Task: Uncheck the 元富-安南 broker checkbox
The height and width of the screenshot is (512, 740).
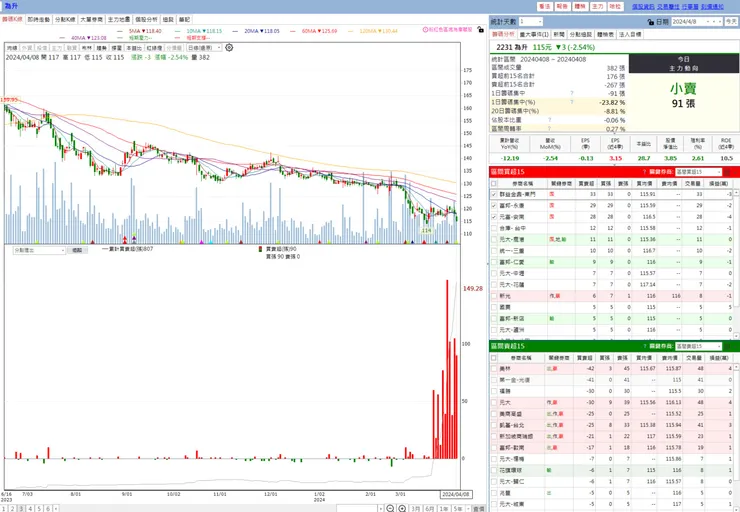Action: point(494,217)
